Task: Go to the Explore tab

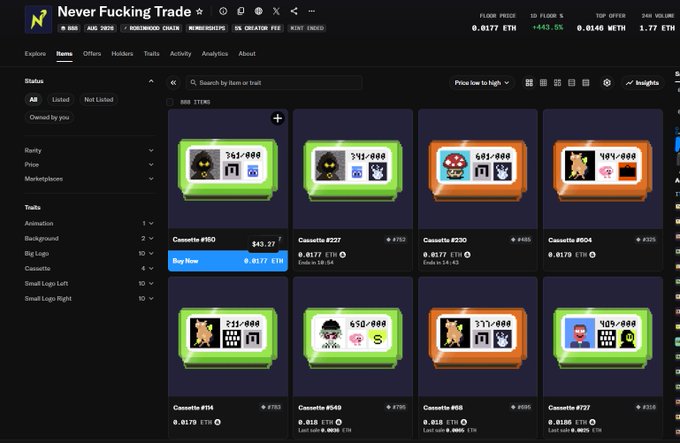Action: click(x=35, y=54)
